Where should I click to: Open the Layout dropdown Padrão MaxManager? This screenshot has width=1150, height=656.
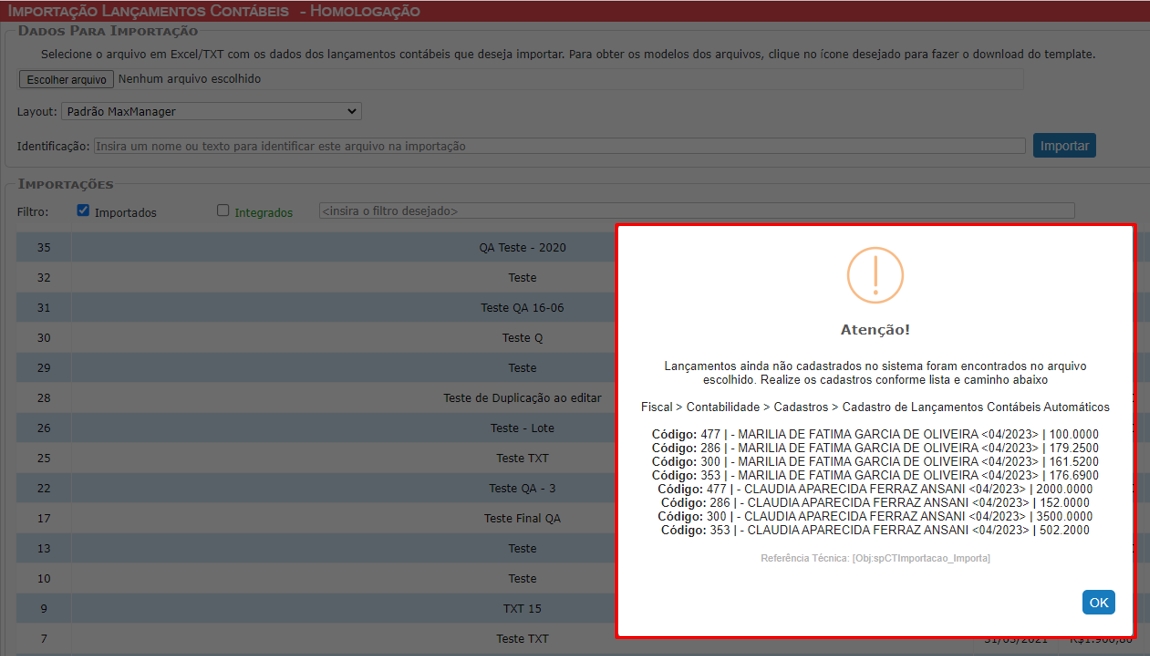point(211,112)
